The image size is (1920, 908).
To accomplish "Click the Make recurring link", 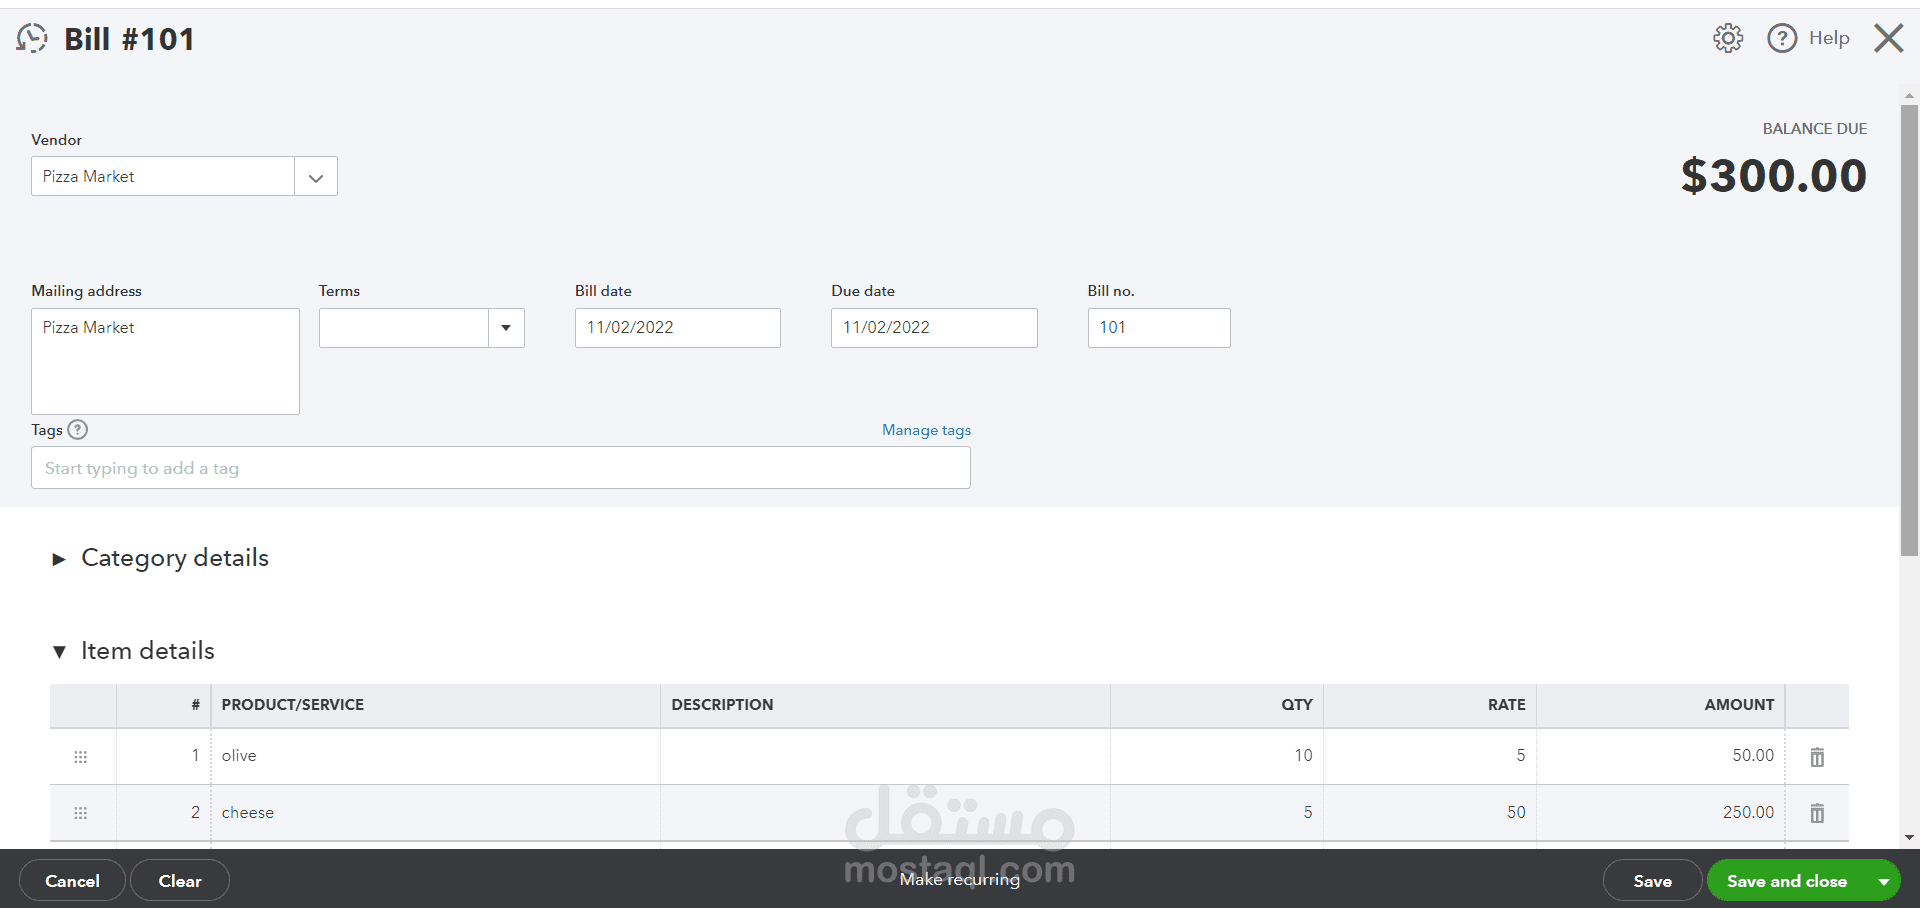I will tap(960, 880).
